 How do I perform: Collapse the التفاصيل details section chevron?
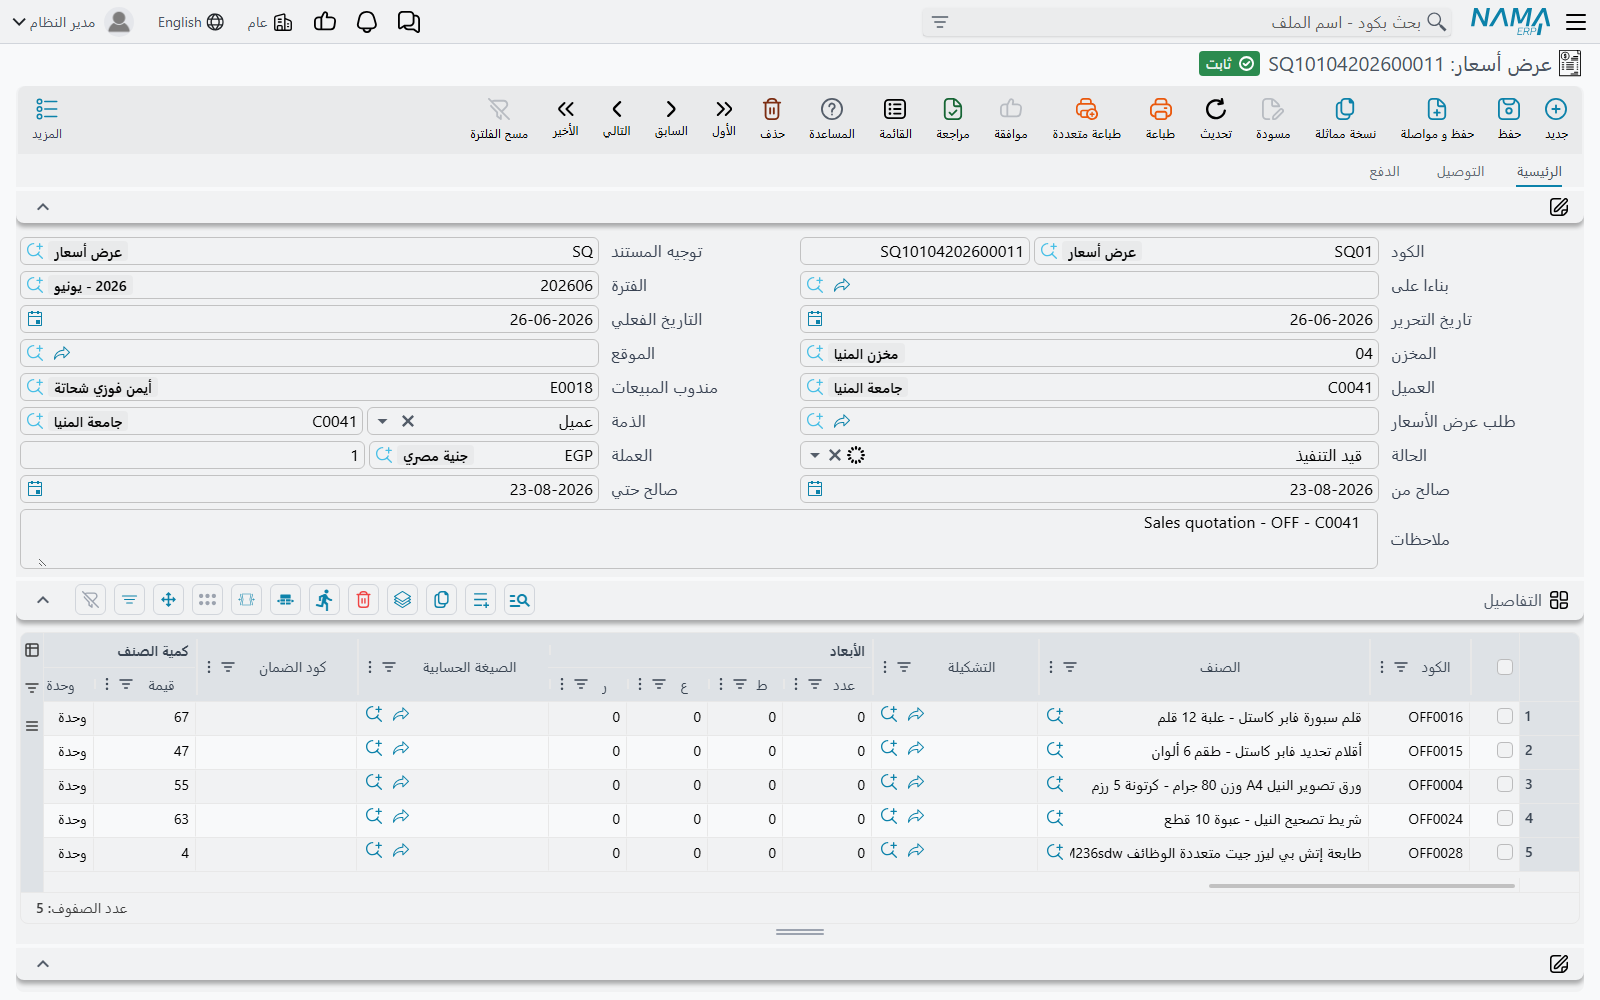[43, 600]
